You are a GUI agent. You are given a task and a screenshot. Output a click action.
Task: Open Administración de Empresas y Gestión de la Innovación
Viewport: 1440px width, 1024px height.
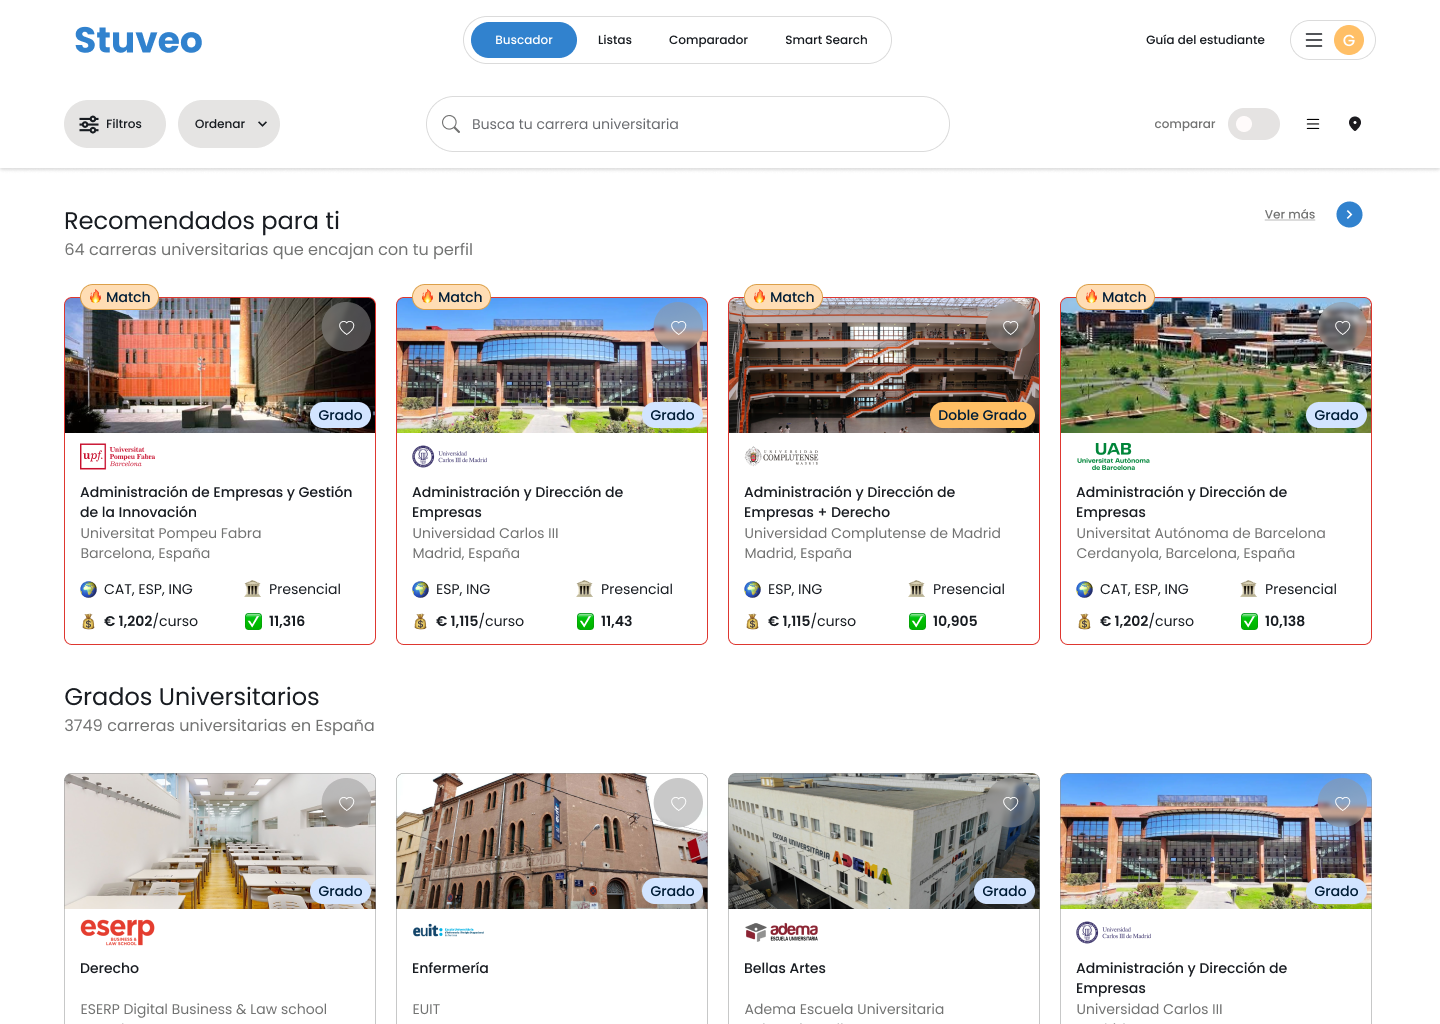(x=216, y=502)
